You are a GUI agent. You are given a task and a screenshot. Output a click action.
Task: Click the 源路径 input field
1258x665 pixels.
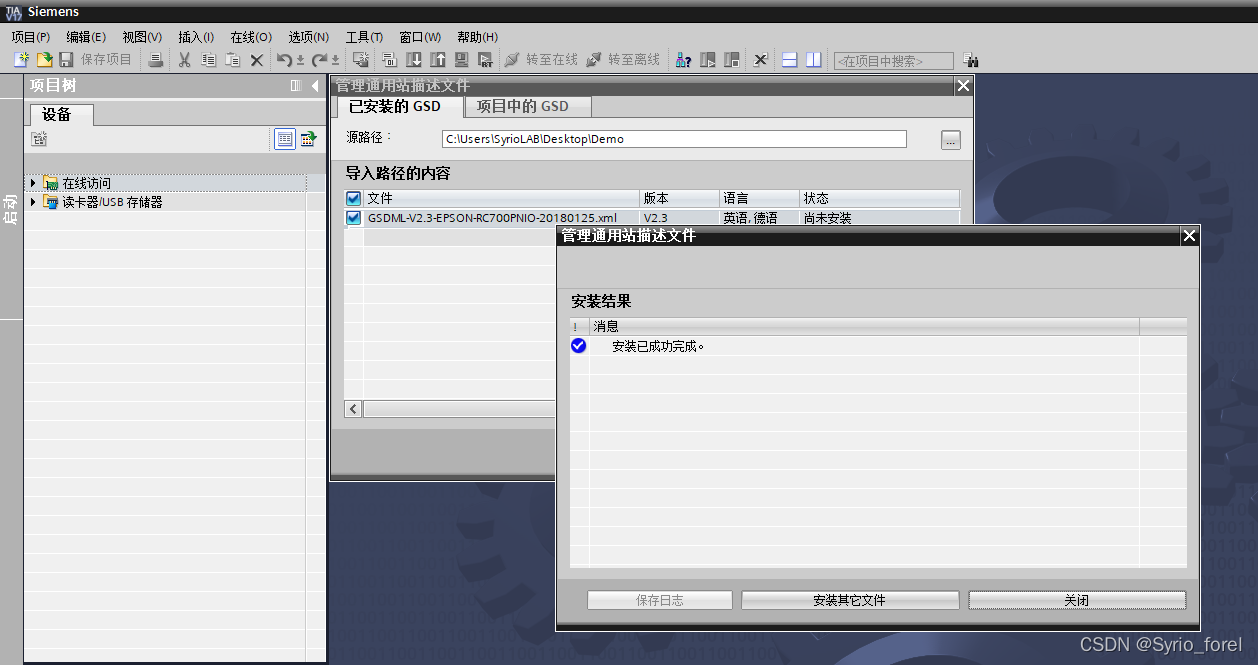tap(675, 139)
